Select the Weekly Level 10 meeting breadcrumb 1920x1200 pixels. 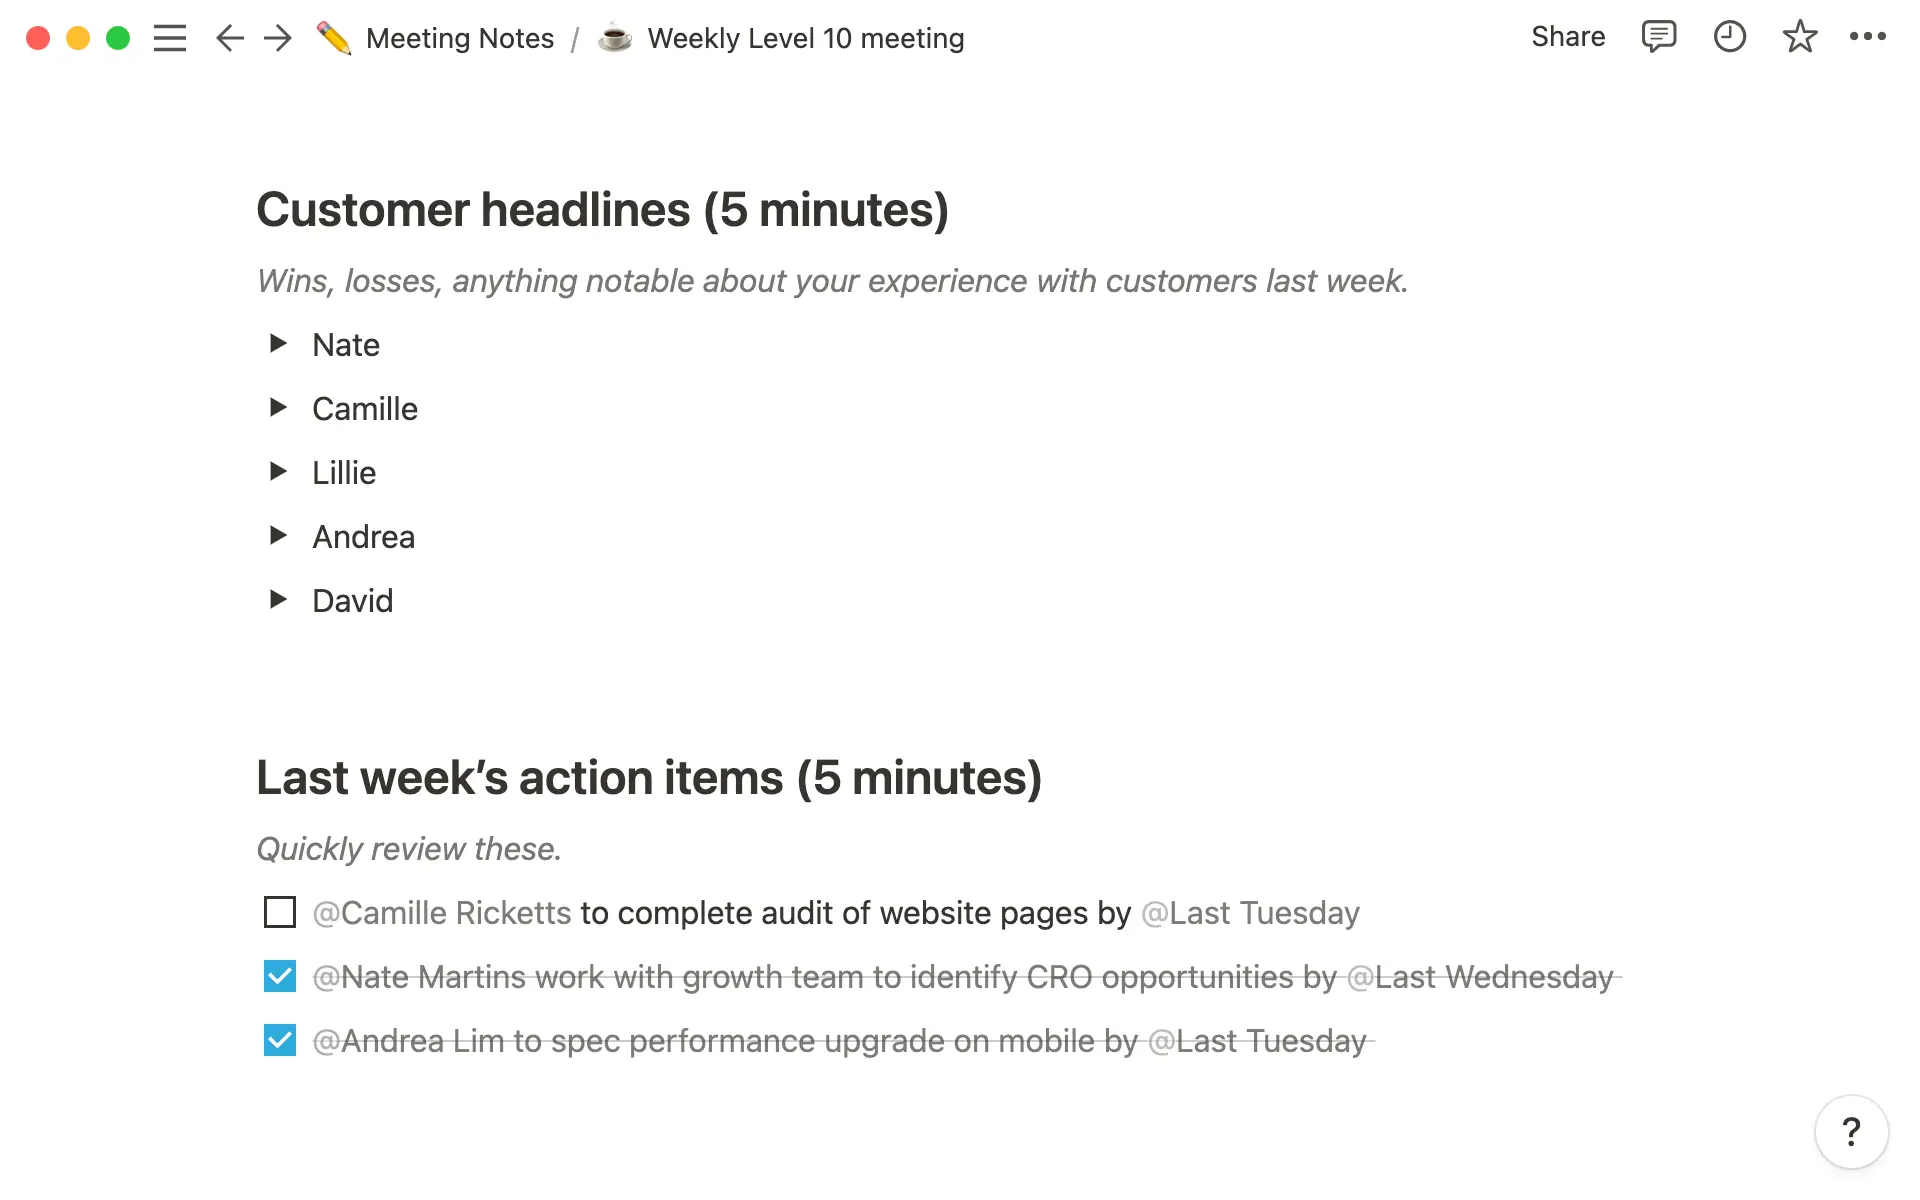click(805, 37)
